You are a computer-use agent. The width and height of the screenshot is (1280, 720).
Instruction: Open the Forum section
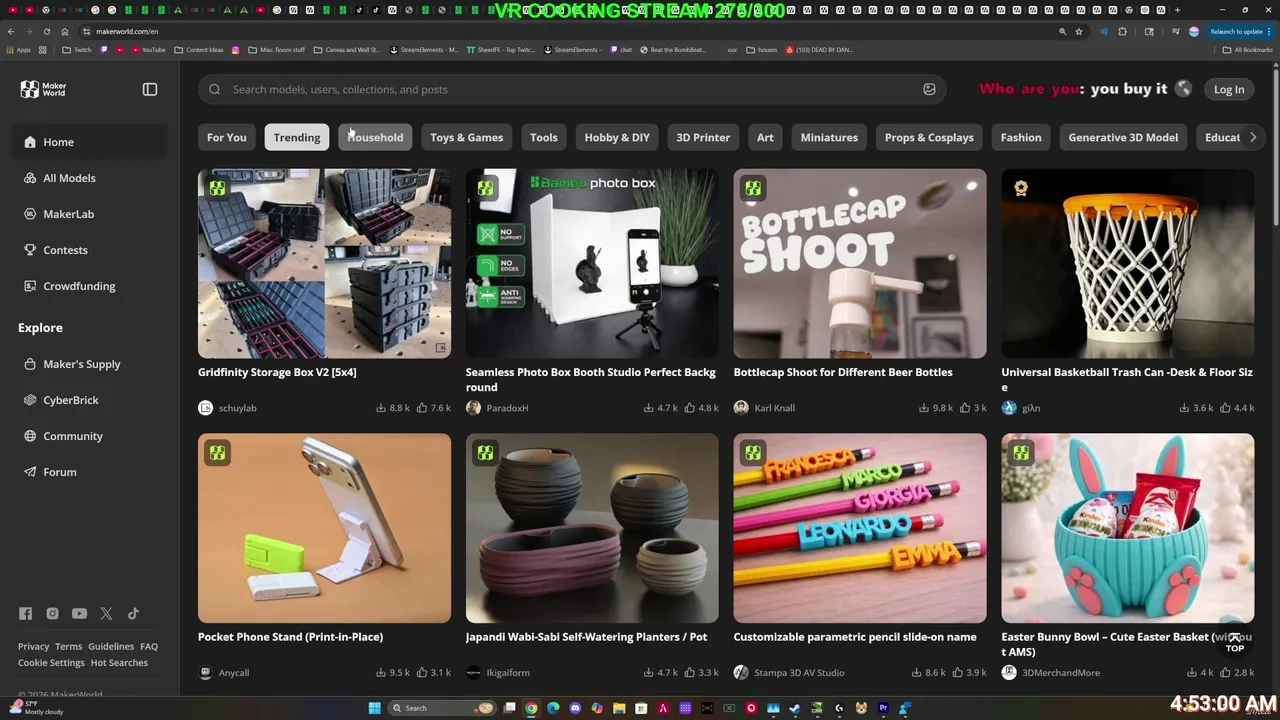90,472
